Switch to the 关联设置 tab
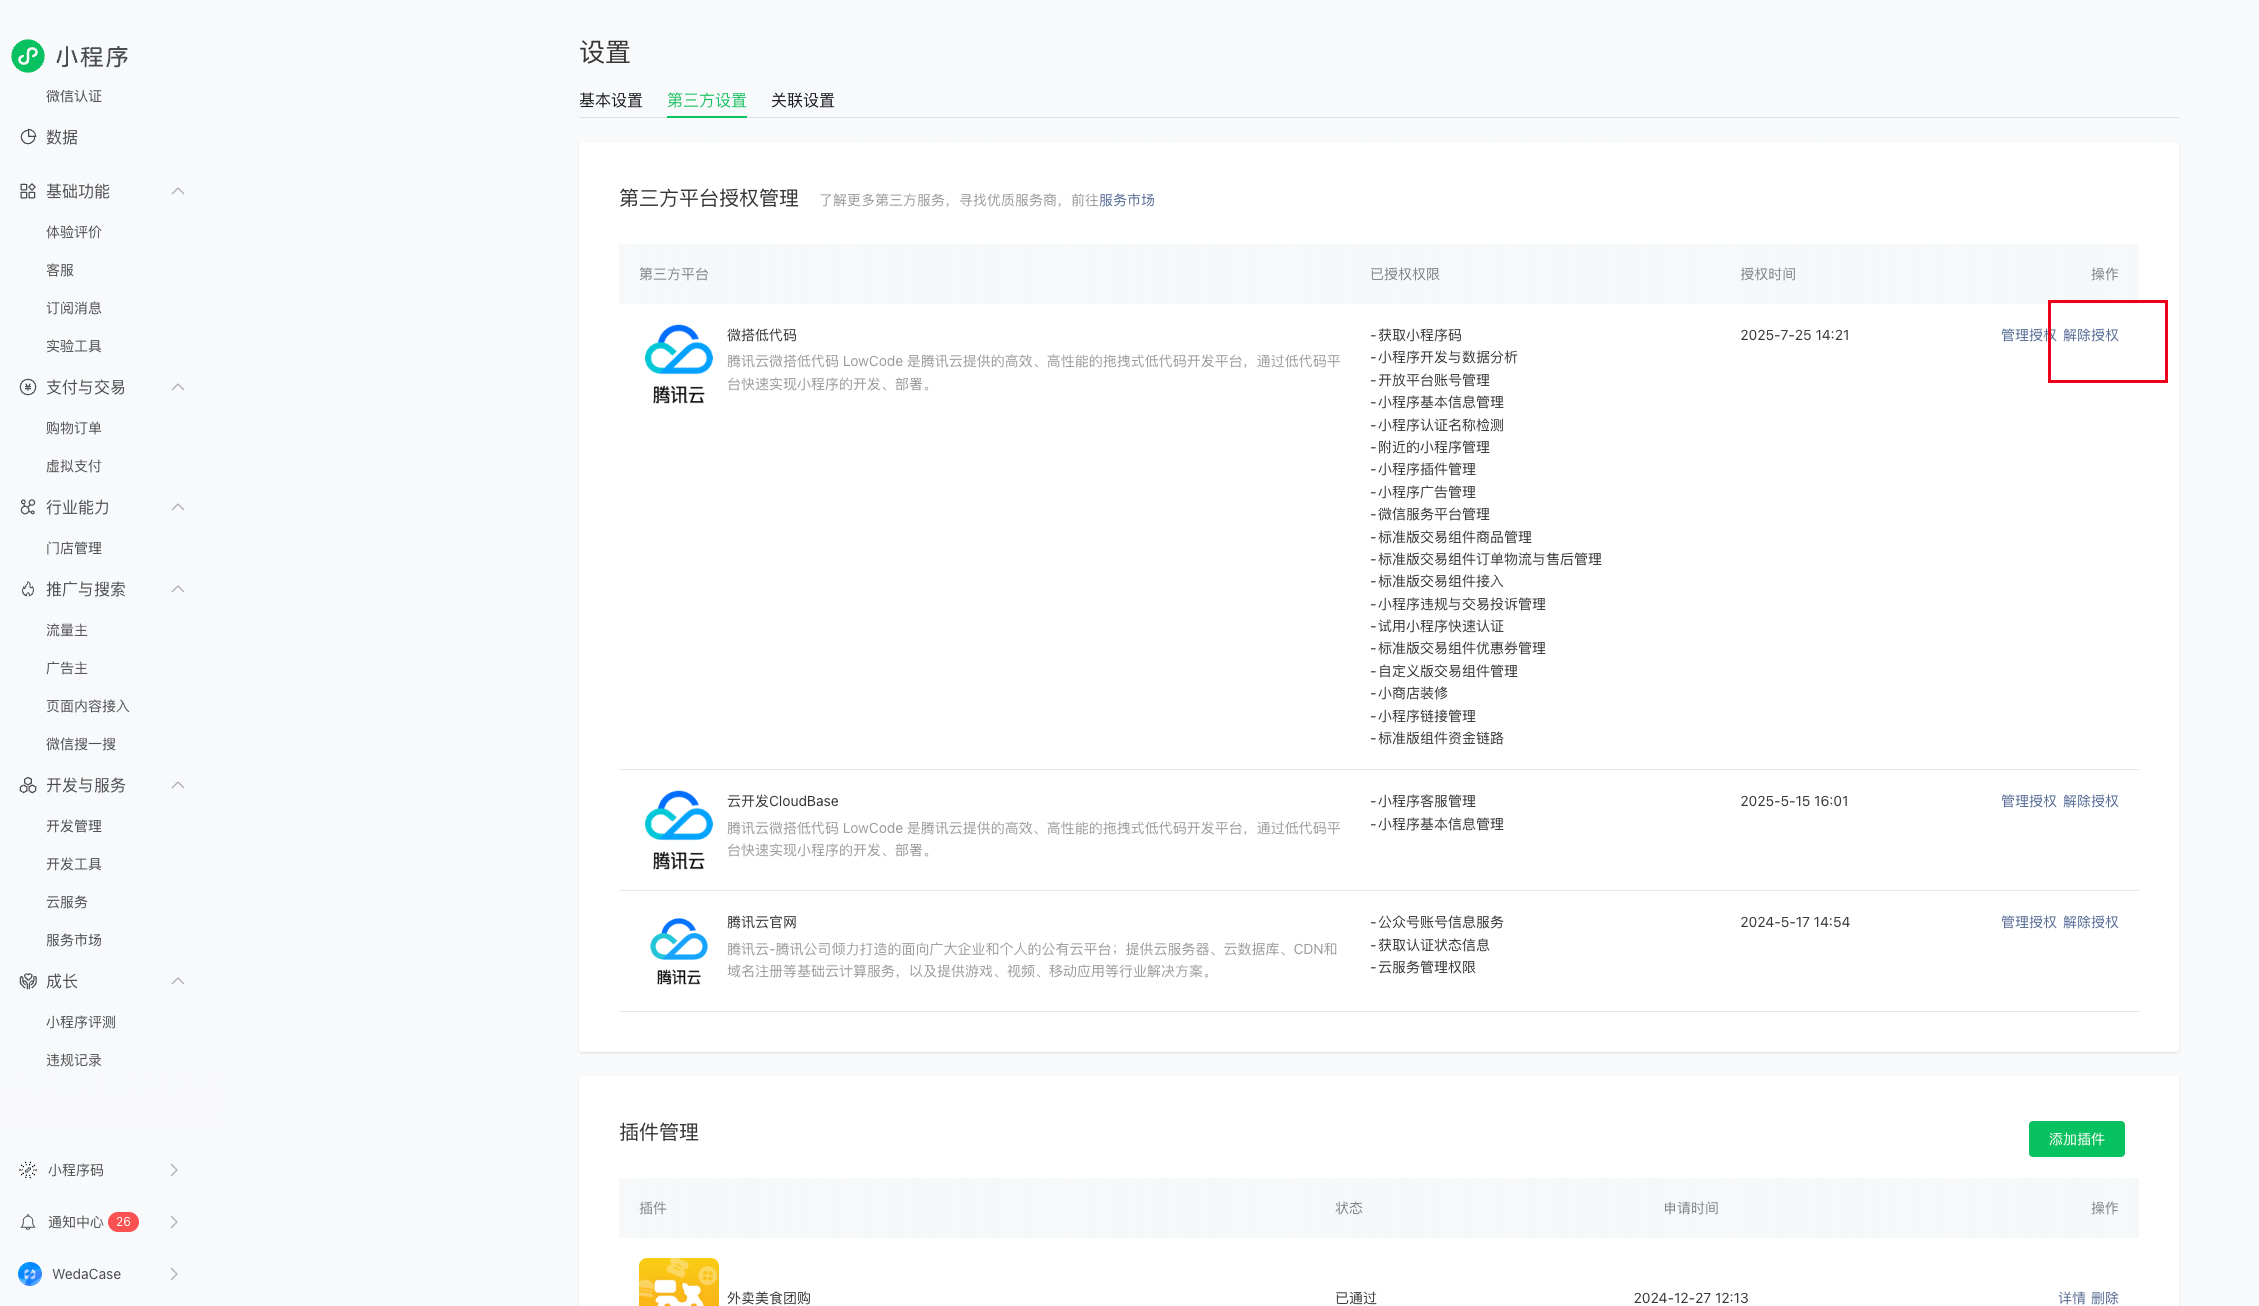 pos(802,100)
